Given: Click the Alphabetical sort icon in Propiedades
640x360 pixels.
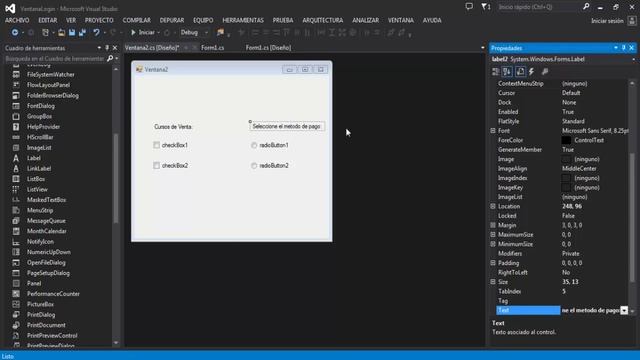Looking at the screenshot, I should pyautogui.click(x=507, y=72).
